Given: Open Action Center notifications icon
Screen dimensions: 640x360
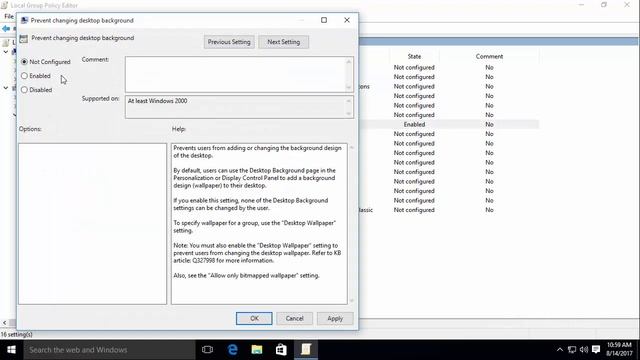Looking at the screenshot, I should point(596,350).
